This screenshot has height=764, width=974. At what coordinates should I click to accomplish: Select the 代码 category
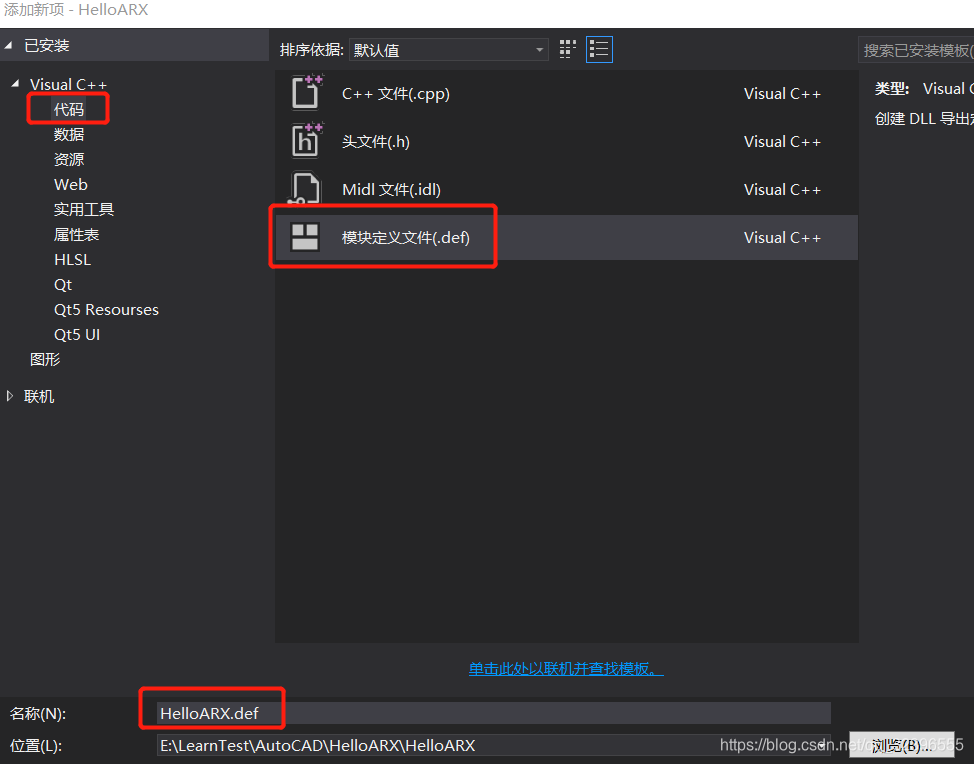click(69, 109)
